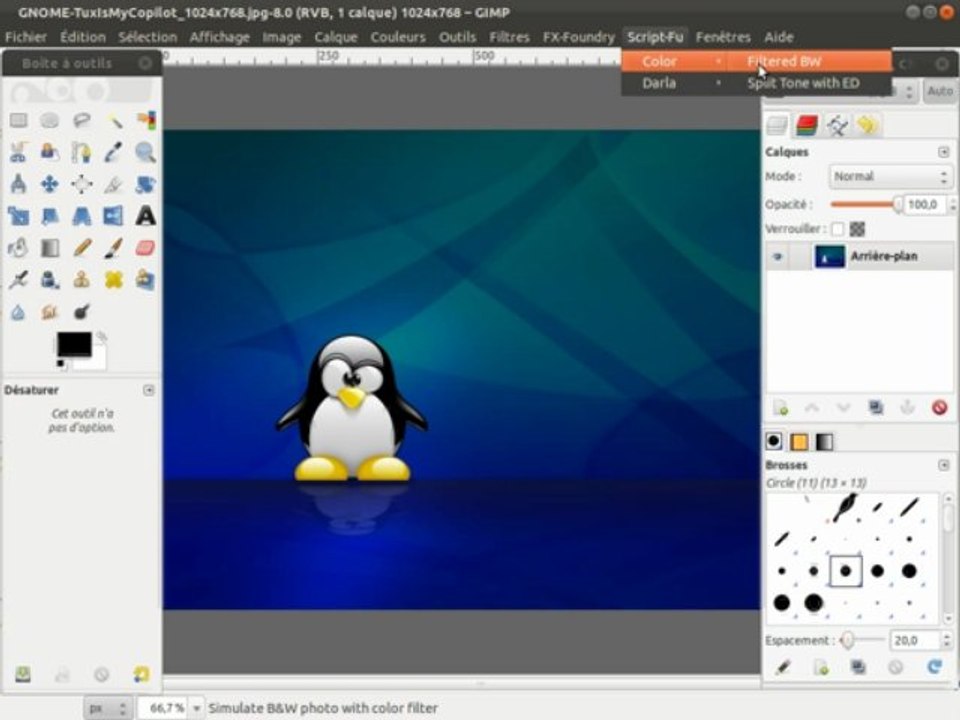The width and height of the screenshot is (960, 720).
Task: Toggle link chain column of Arrière-plan layer
Action: (x=800, y=257)
